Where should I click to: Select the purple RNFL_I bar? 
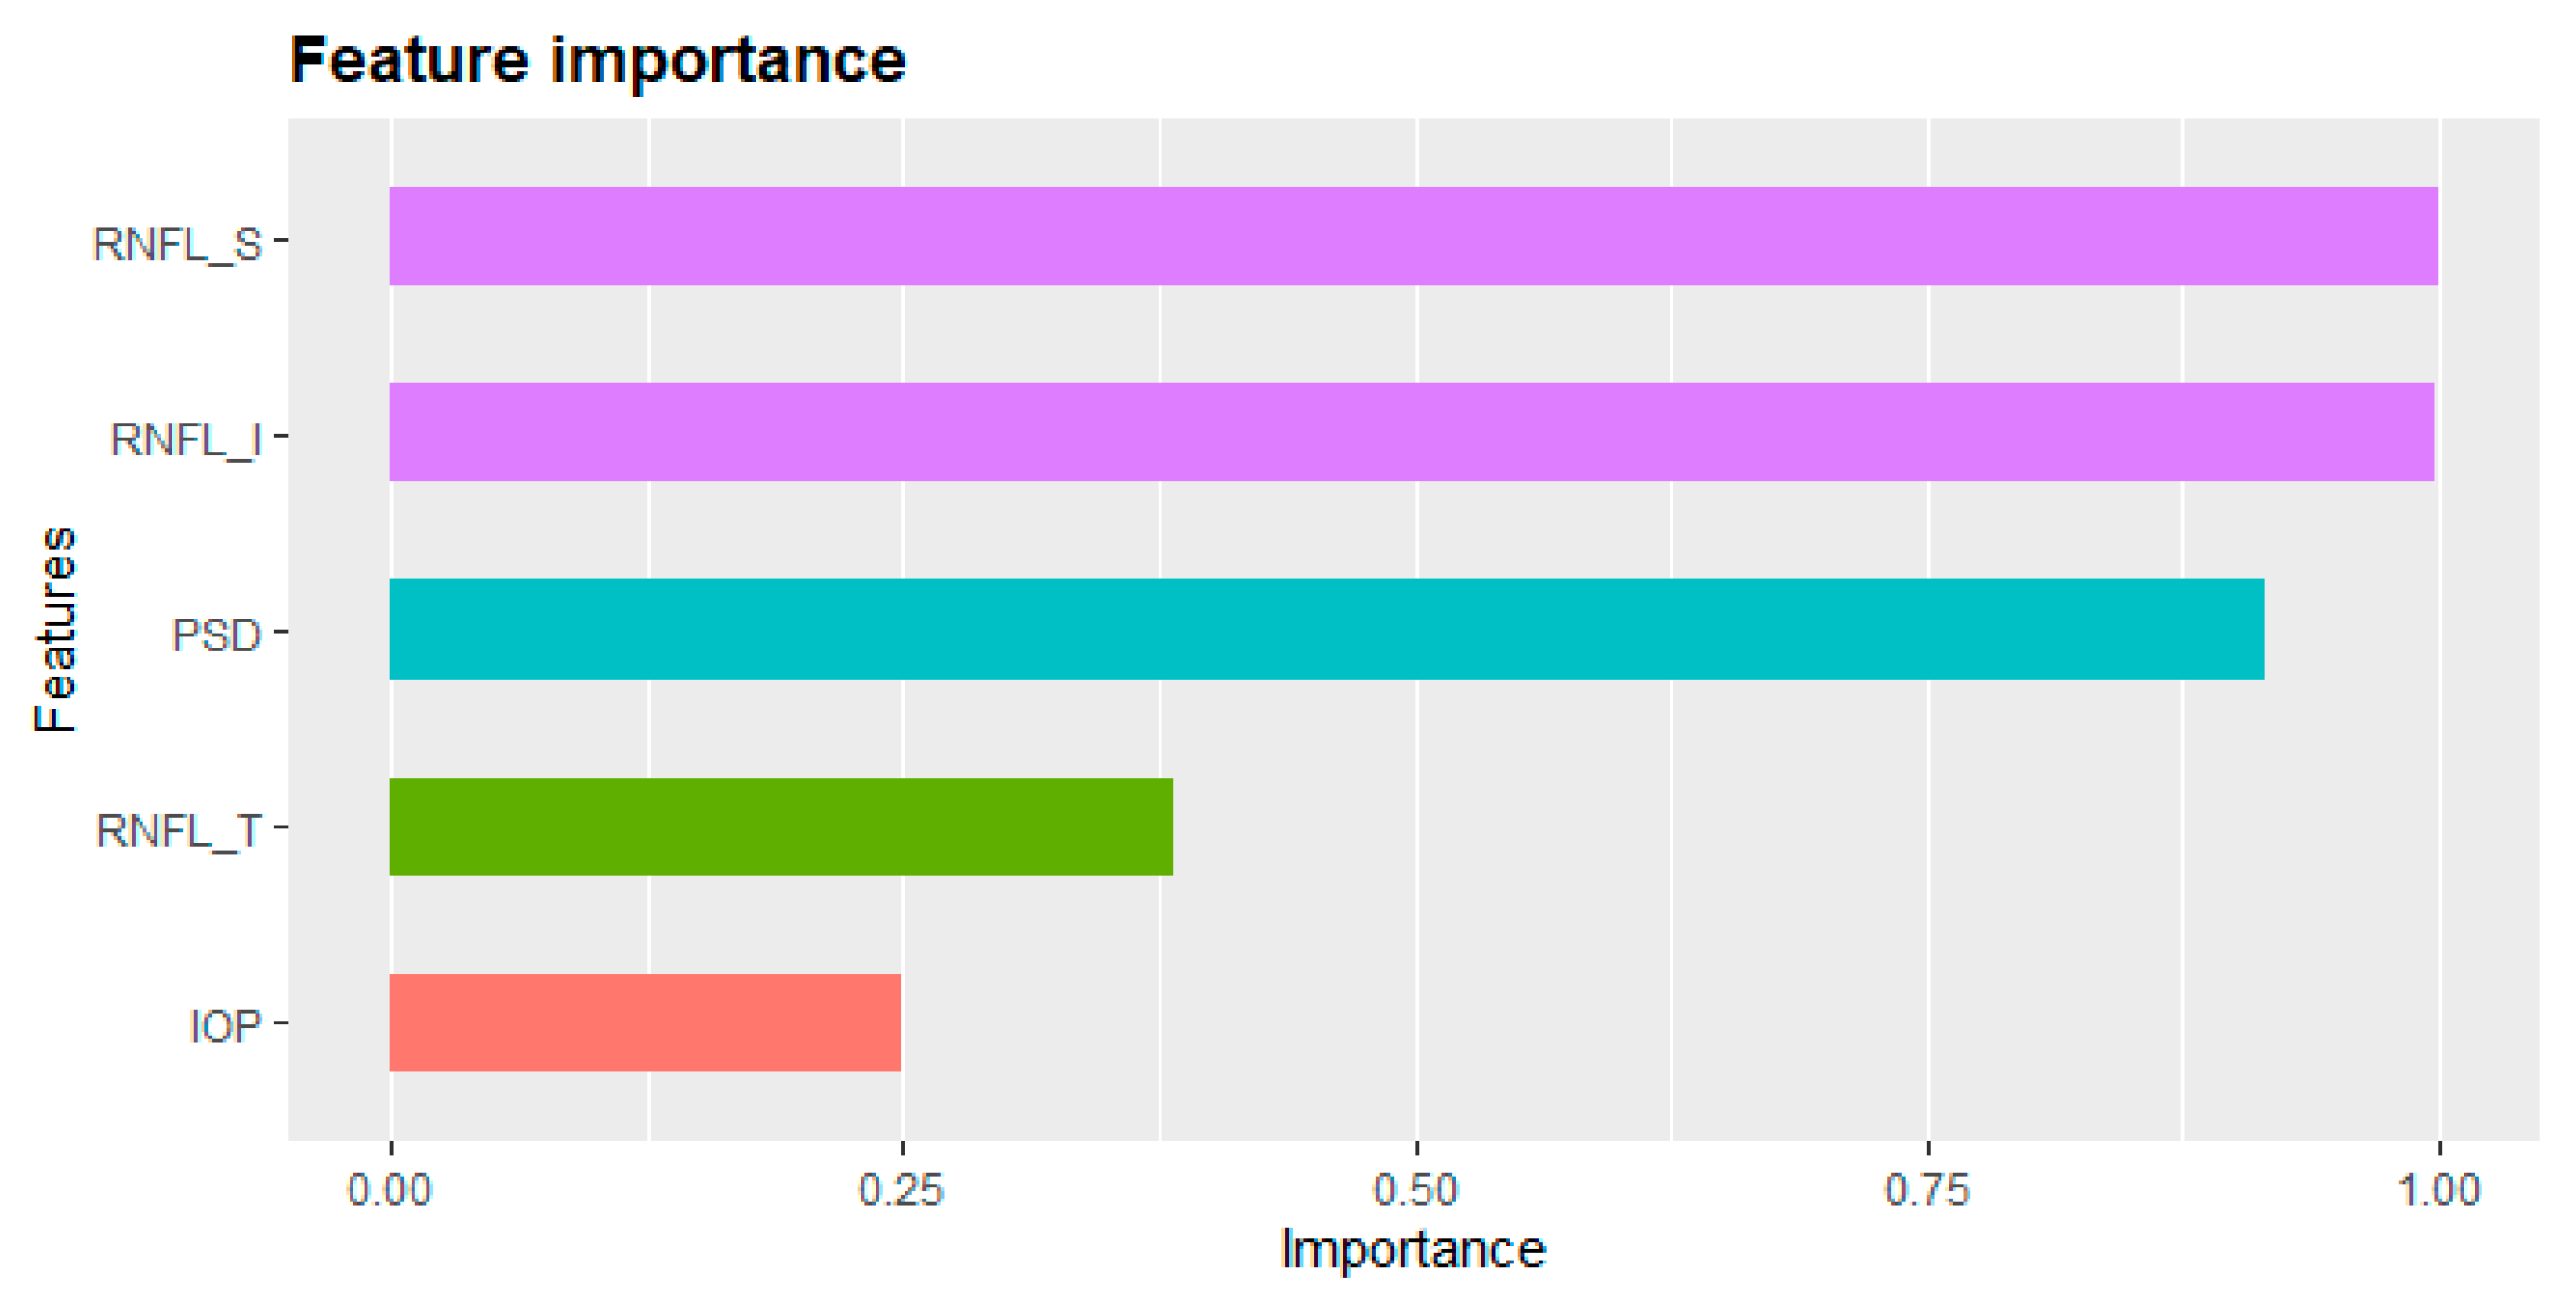tap(1410, 432)
